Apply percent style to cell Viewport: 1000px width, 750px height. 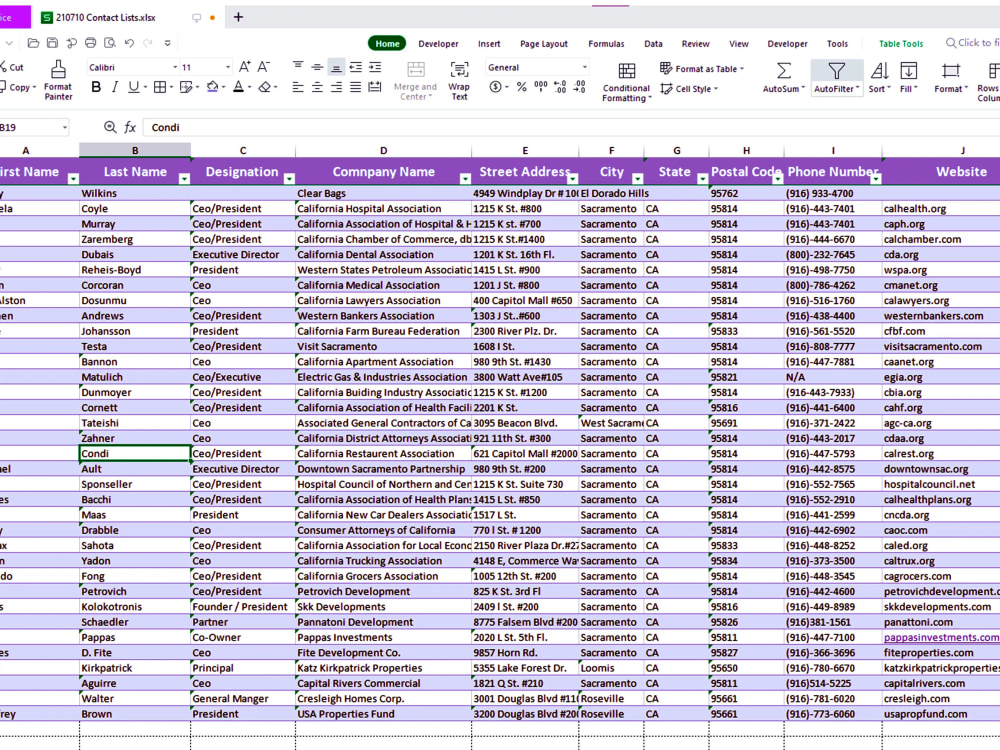point(522,87)
